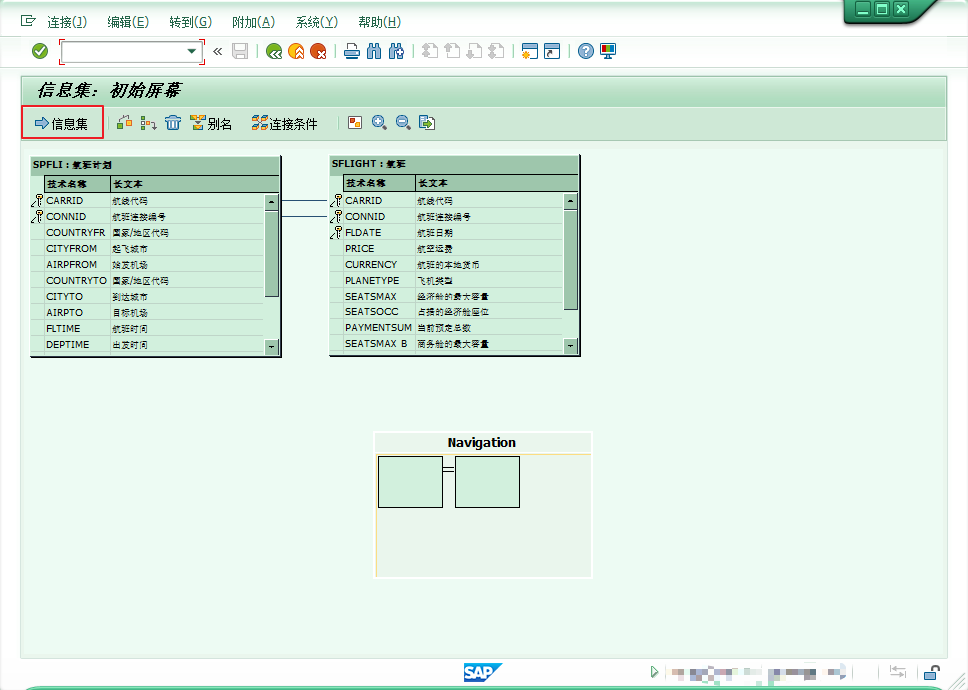
Task: Click the Zoom Out magnifier icon
Action: (x=403, y=123)
